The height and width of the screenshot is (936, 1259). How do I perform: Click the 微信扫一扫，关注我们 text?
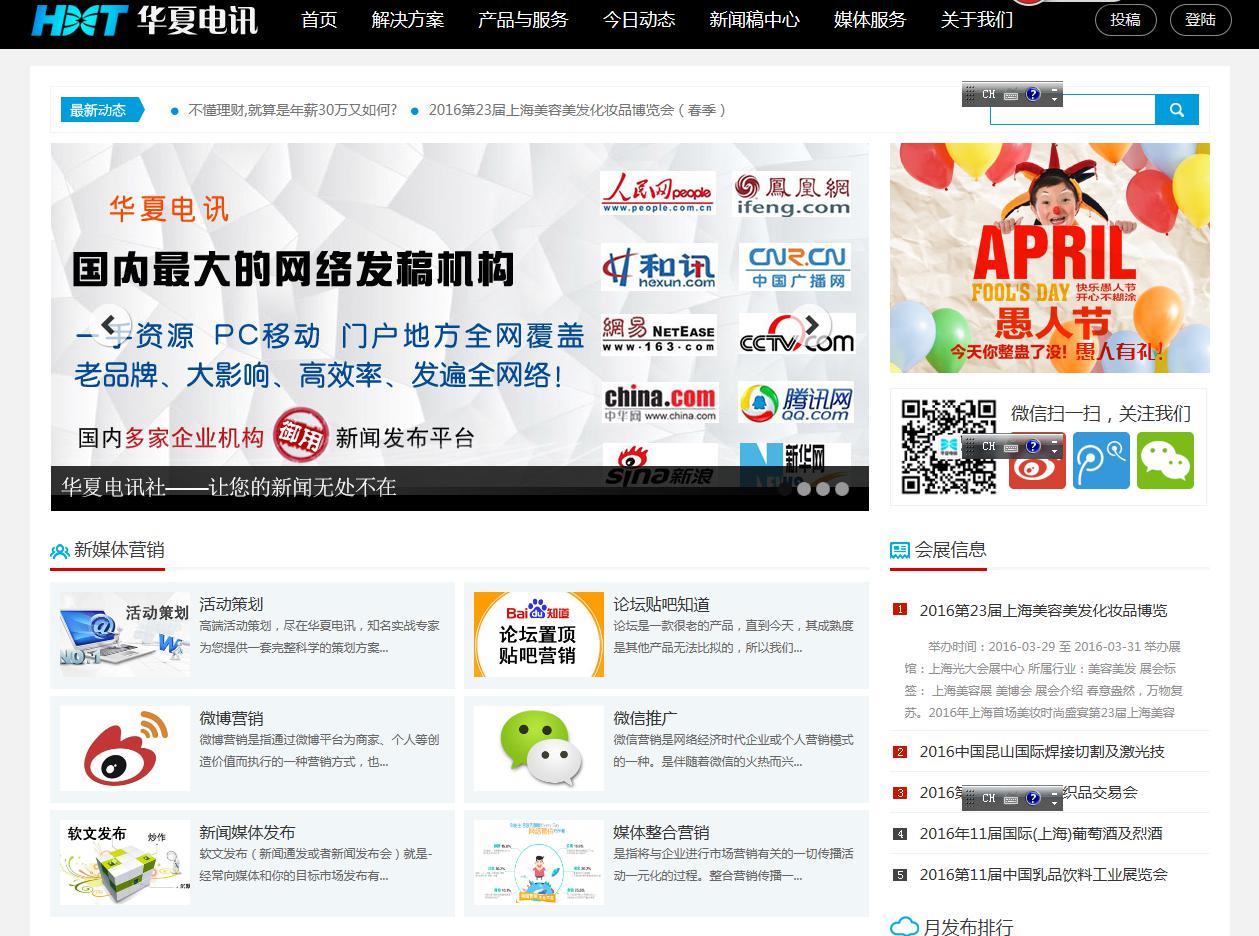click(1101, 413)
